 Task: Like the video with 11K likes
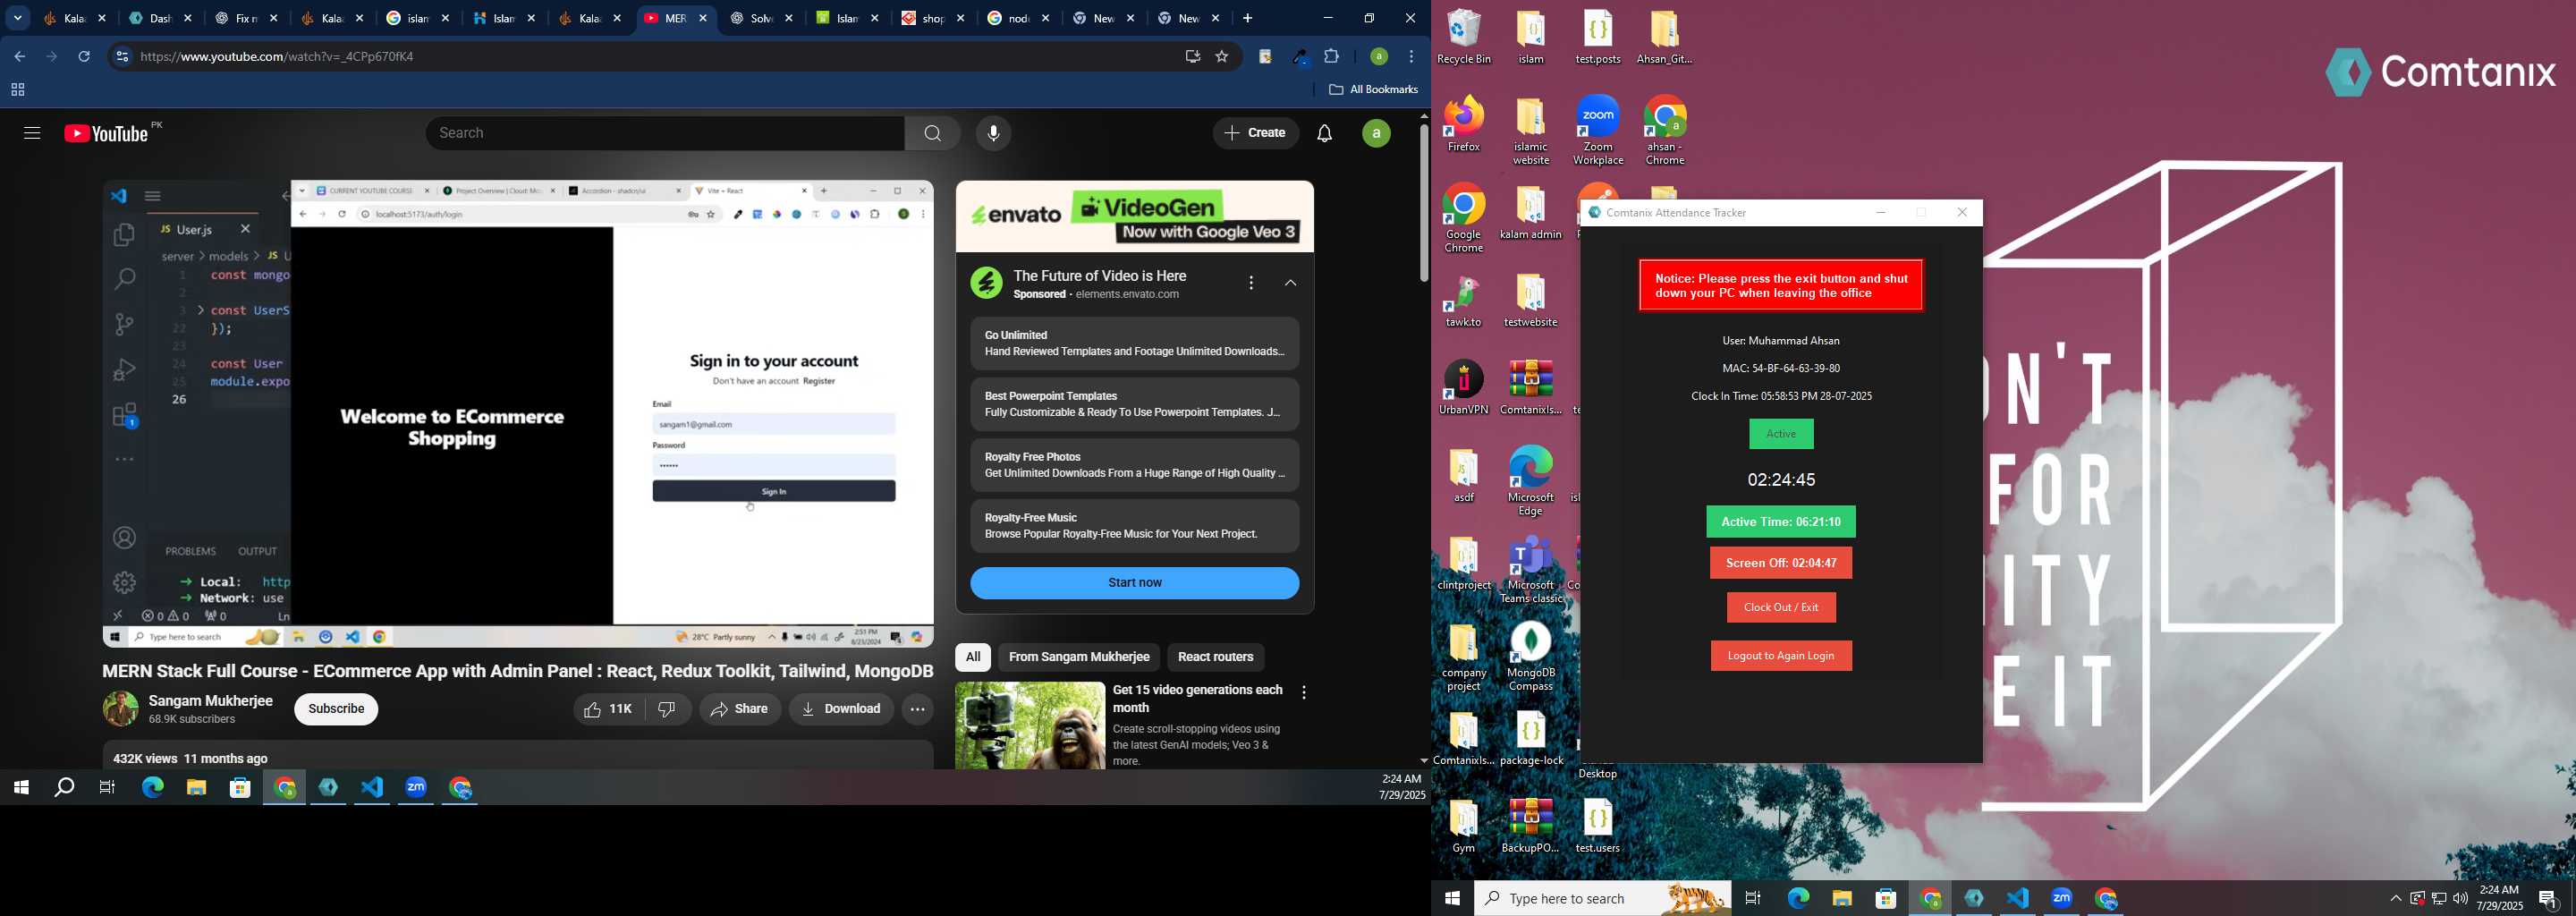coord(608,709)
